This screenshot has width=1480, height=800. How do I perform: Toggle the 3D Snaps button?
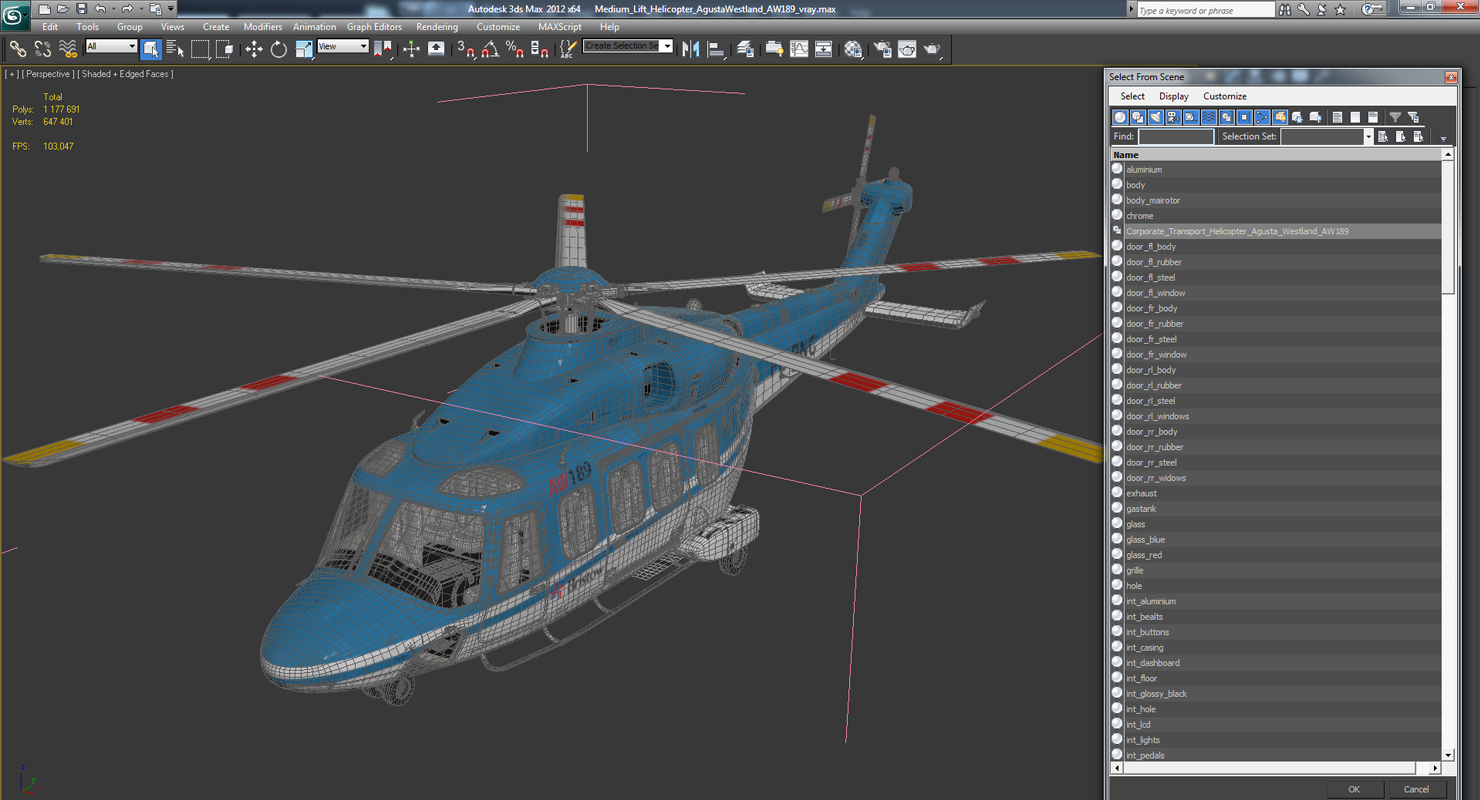466,48
